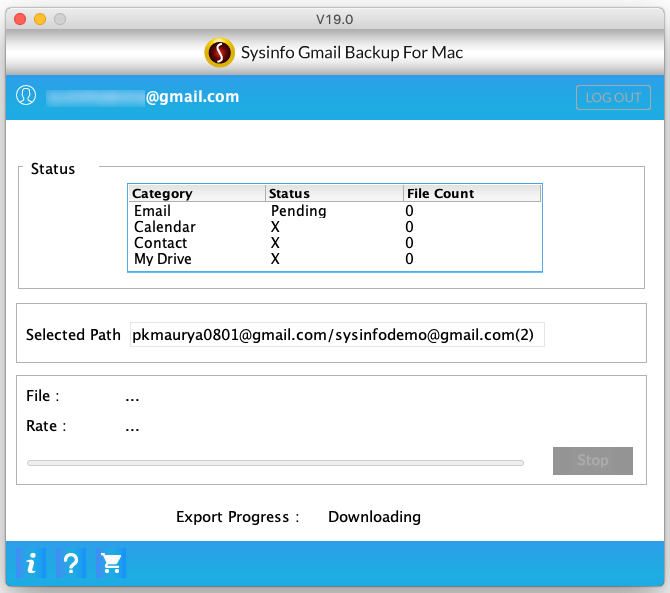Click the Selected Path label
Screen dimensions: 670x593
point(73,335)
